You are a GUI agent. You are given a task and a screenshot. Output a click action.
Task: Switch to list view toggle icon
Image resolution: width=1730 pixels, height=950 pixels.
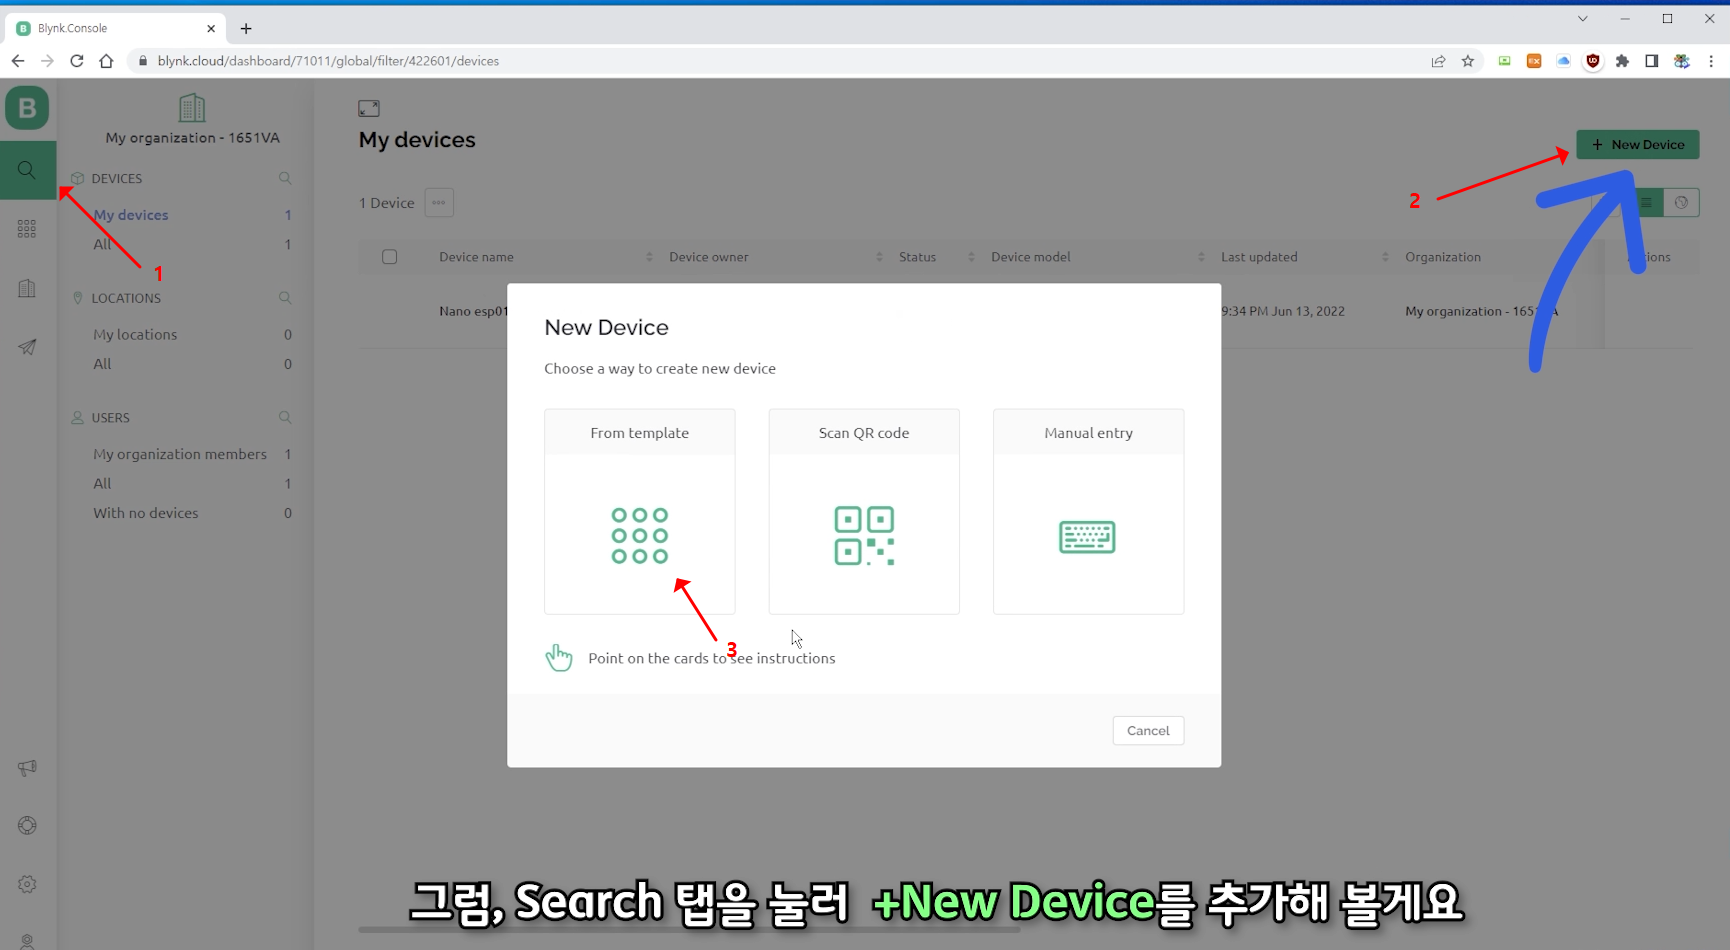(x=1646, y=203)
